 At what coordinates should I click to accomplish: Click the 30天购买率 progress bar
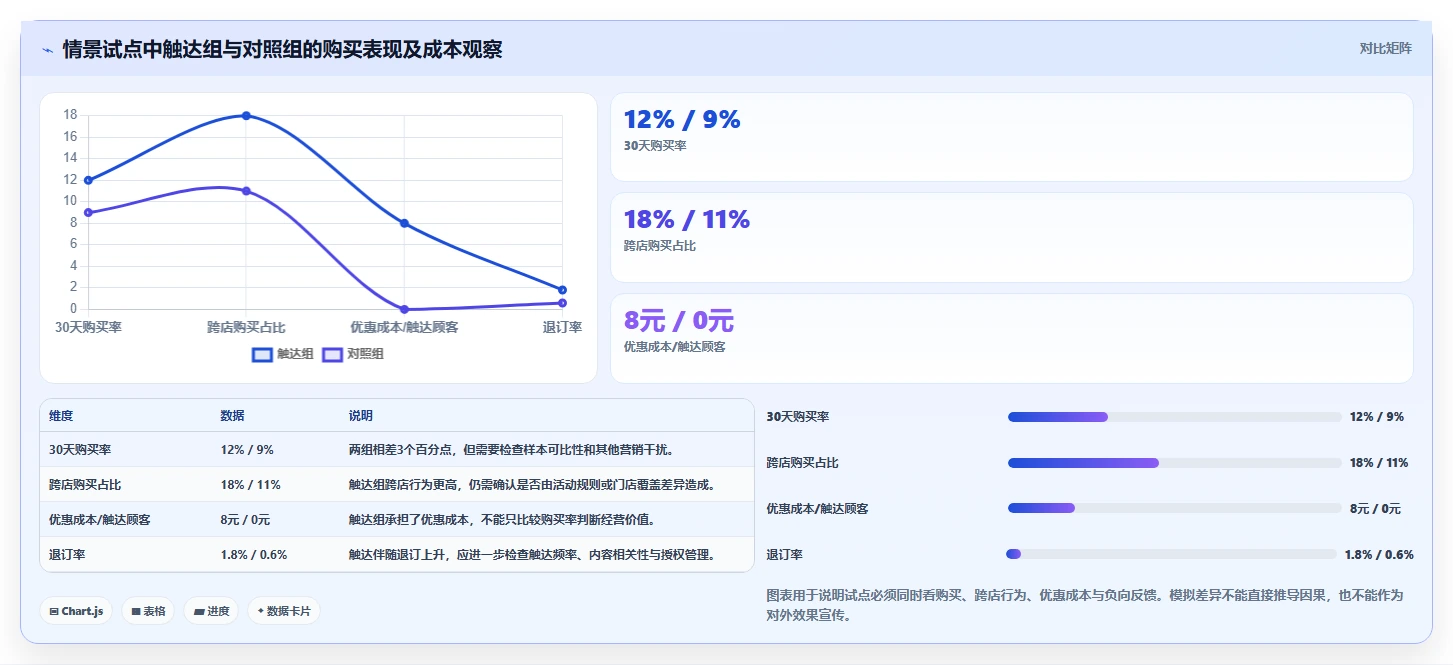point(1175,417)
